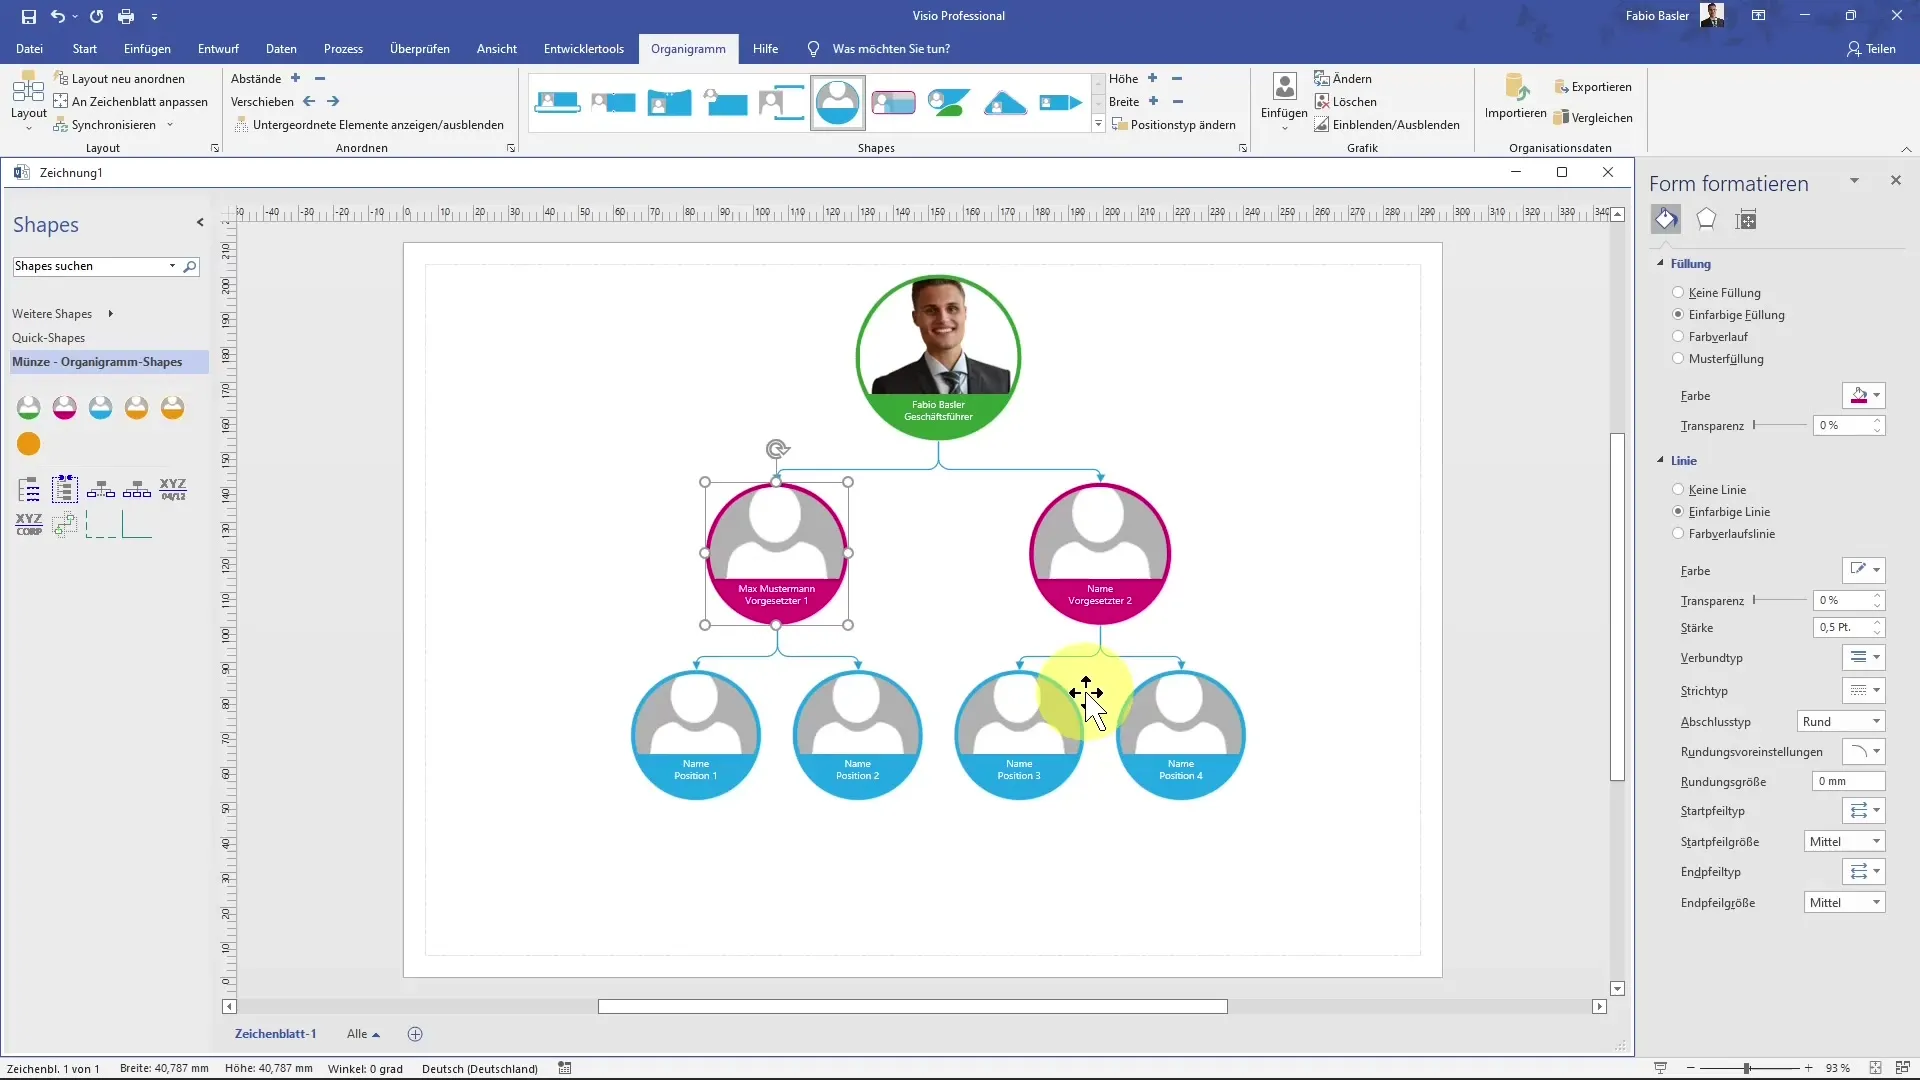Open the Strichtyp dropdown
Screen dimensions: 1920x1080
click(x=1864, y=690)
